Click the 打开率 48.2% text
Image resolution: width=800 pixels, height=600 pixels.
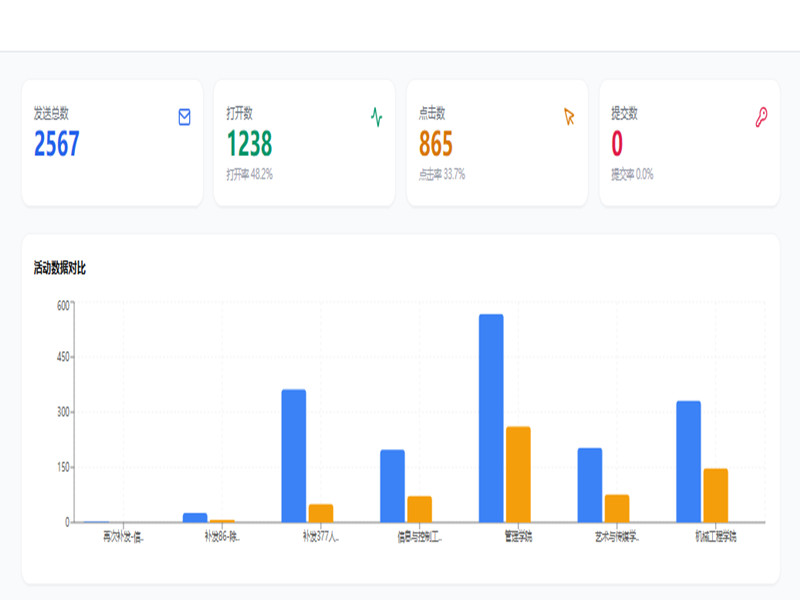tap(249, 174)
